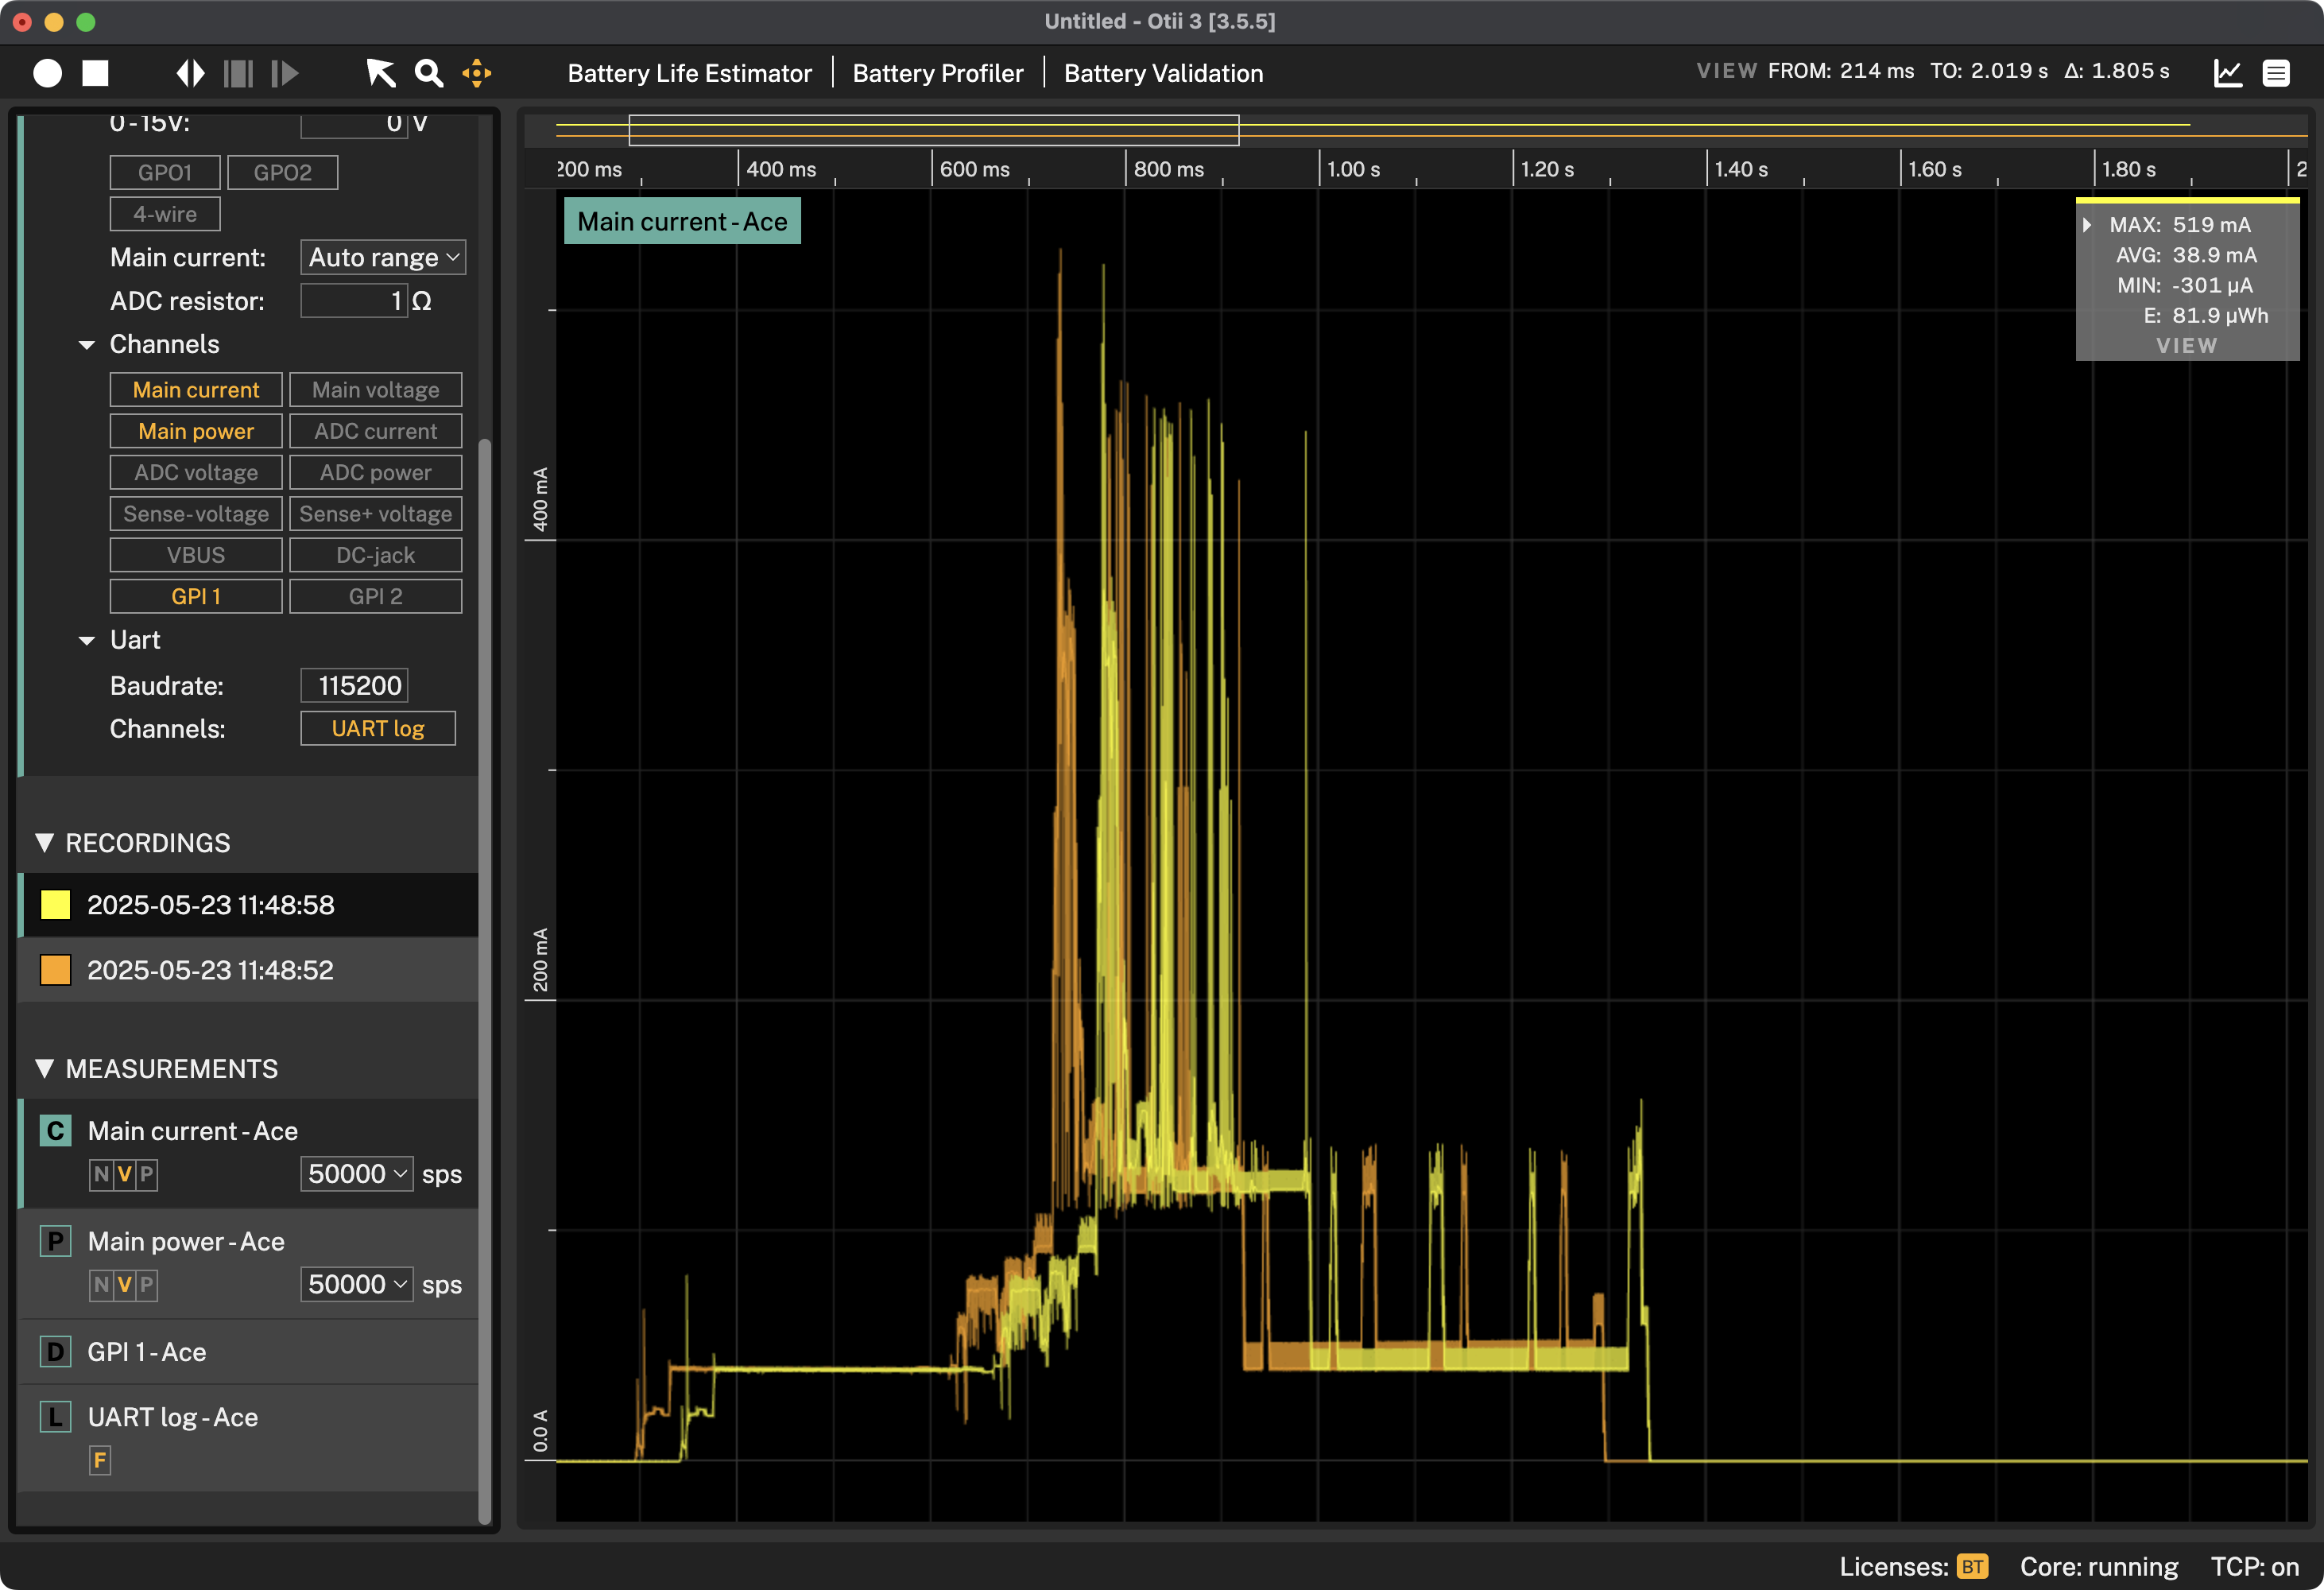Image resolution: width=2324 pixels, height=1590 pixels.
Task: Stop recording with the square stop button
Action: pyautogui.click(x=95, y=73)
